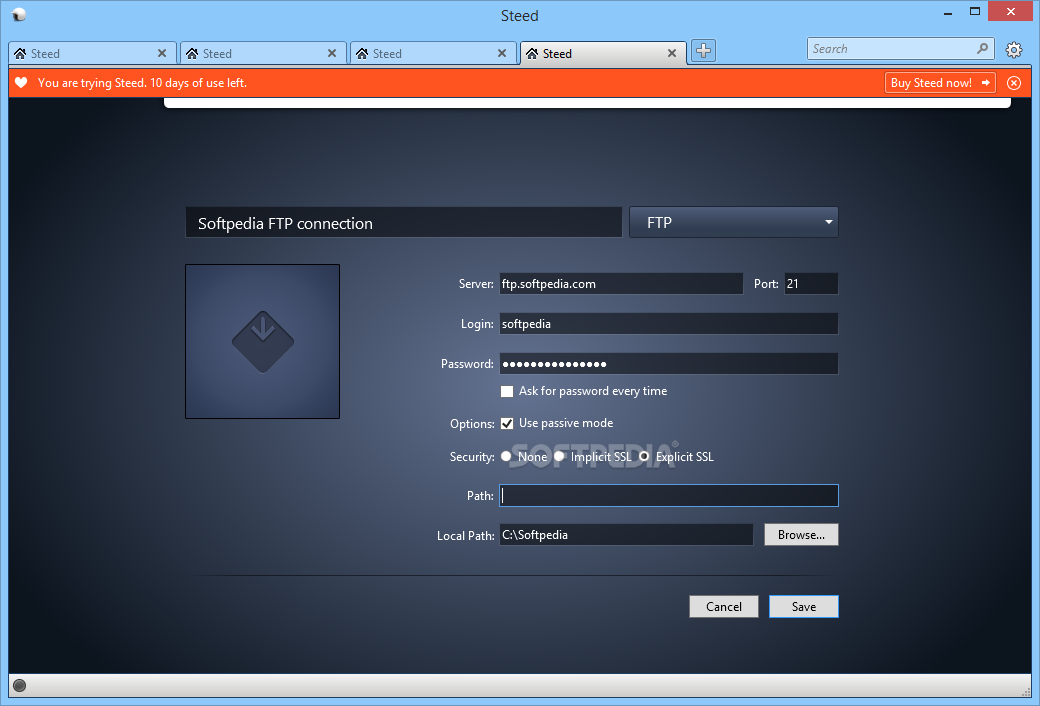Image resolution: width=1040 pixels, height=706 pixels.
Task: Click the status circle in the bottom bar
Action: [x=20, y=685]
